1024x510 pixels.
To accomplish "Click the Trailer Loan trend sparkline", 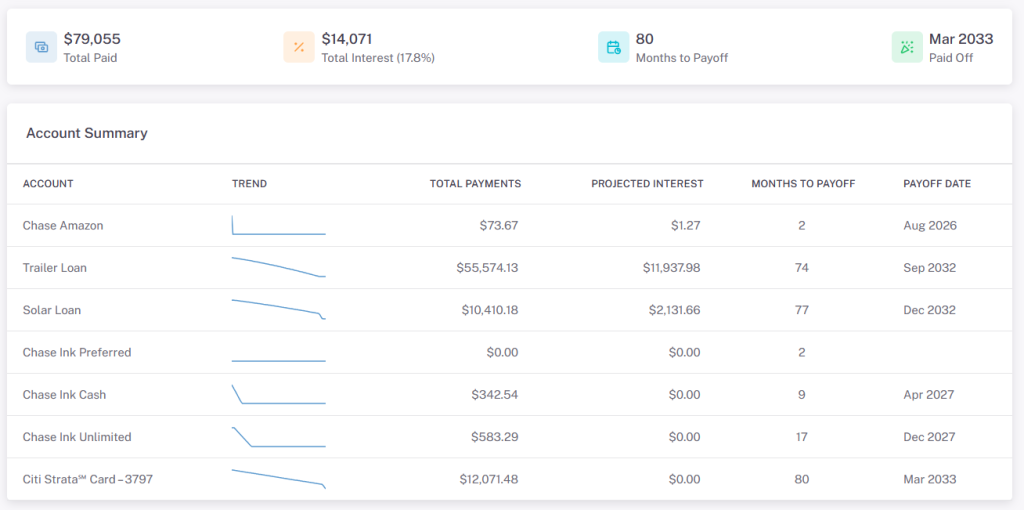I will 279,267.
